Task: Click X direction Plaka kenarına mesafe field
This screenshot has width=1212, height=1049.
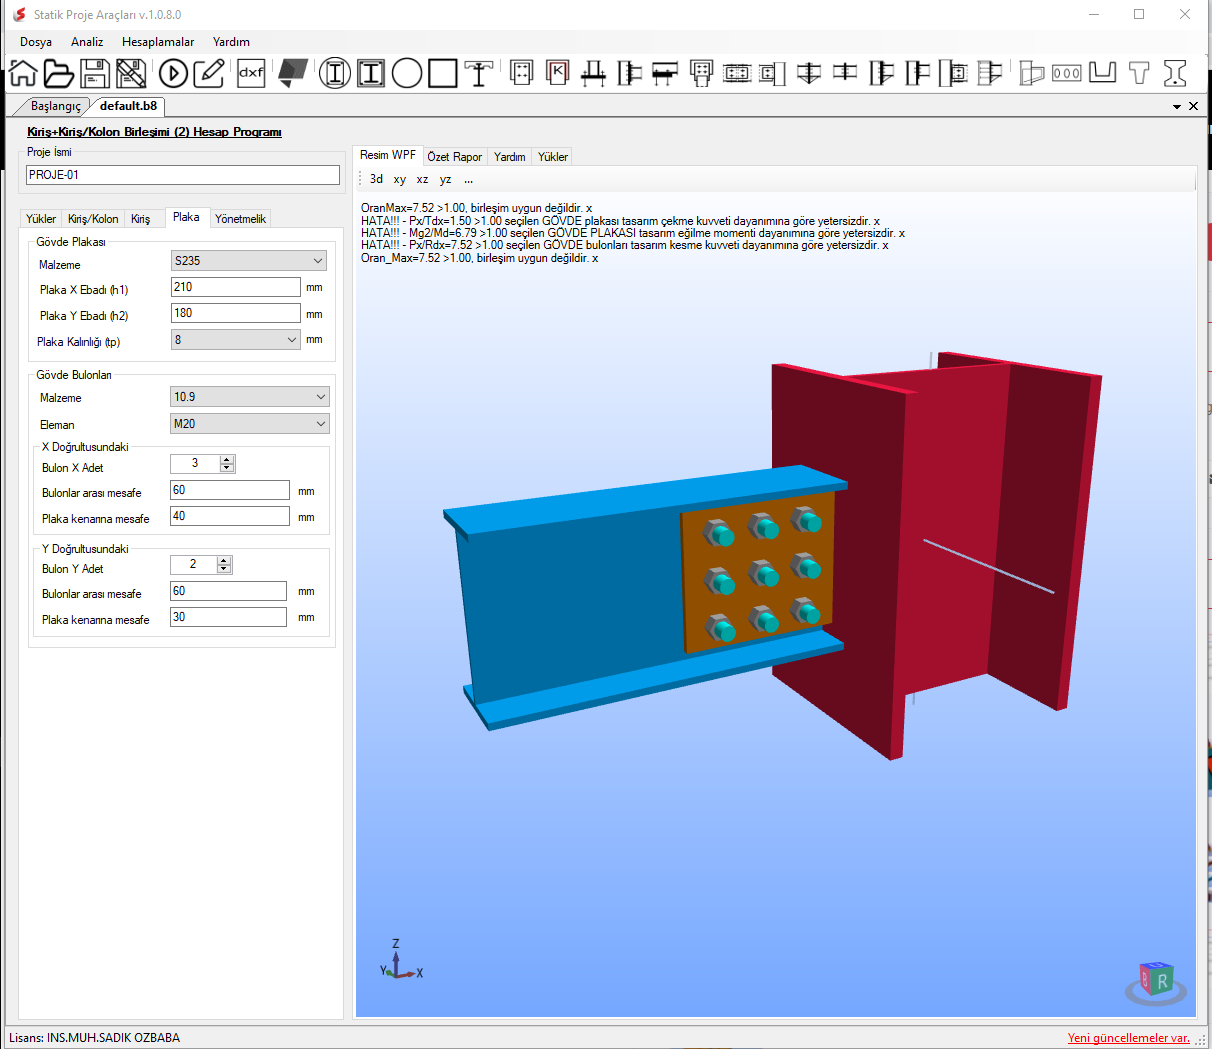Action: coord(230,516)
